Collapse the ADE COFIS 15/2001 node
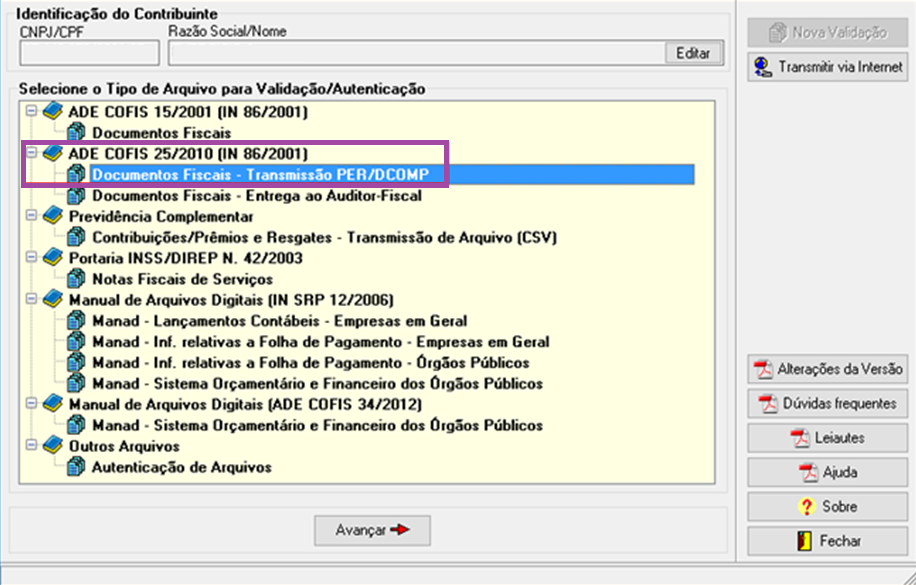The height and width of the screenshot is (585, 916). [32, 110]
